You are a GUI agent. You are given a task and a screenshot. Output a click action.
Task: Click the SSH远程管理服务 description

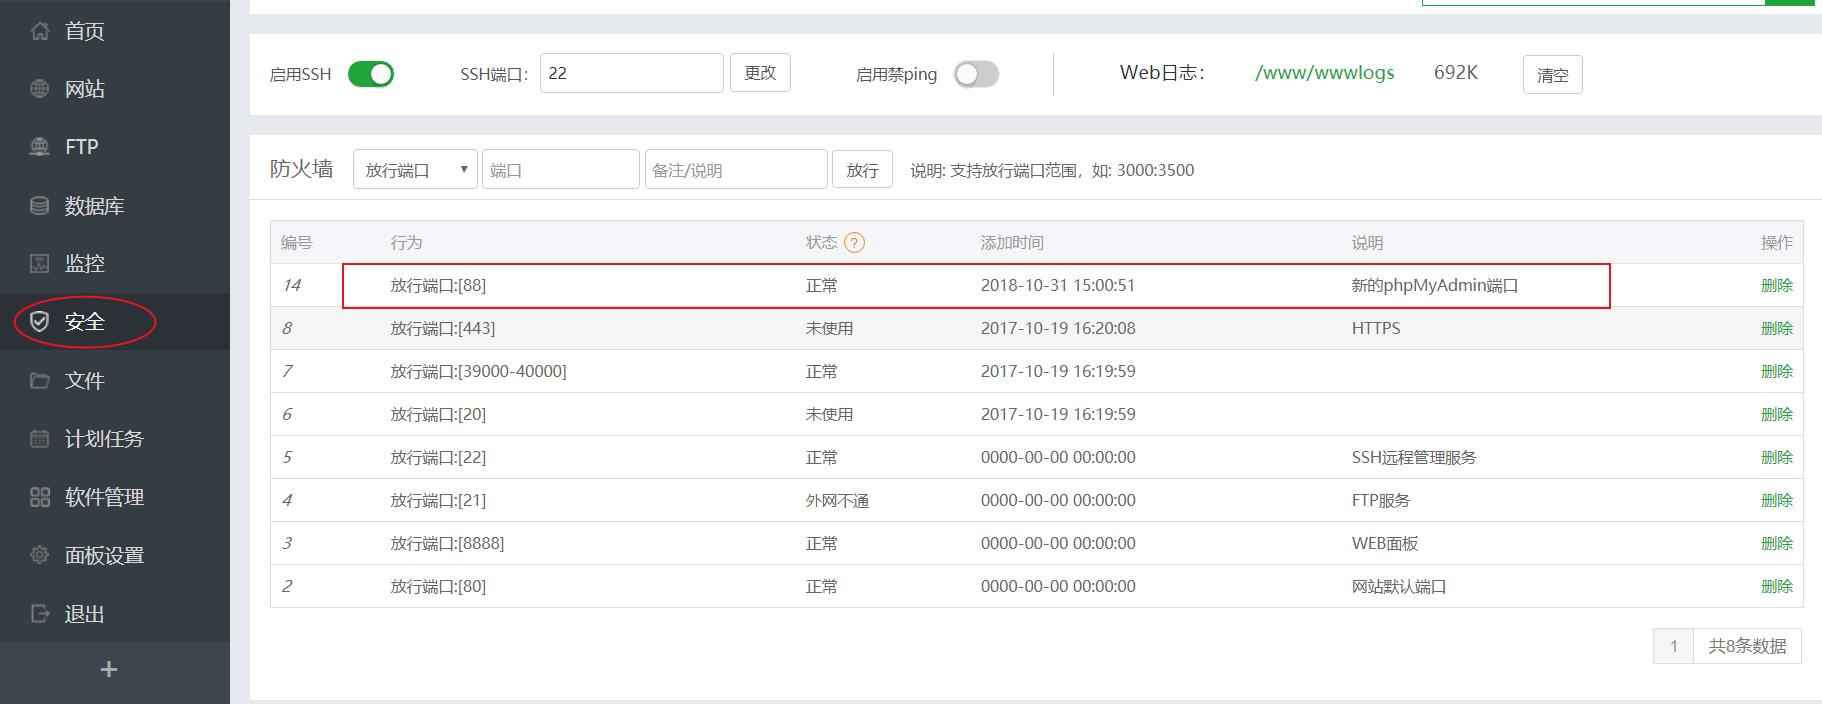coord(1414,457)
